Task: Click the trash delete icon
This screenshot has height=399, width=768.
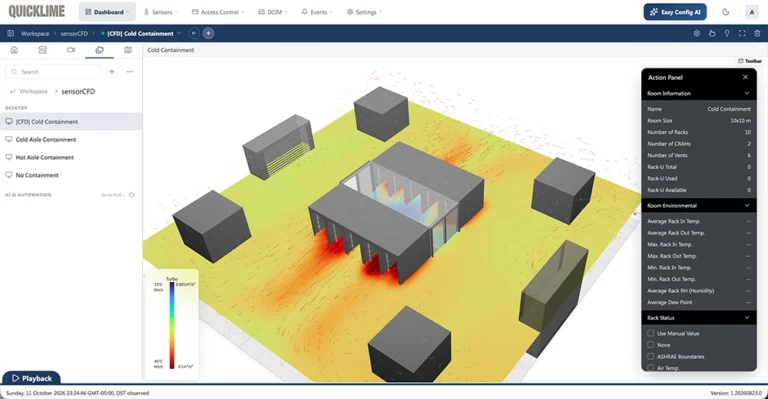Action: tap(757, 33)
